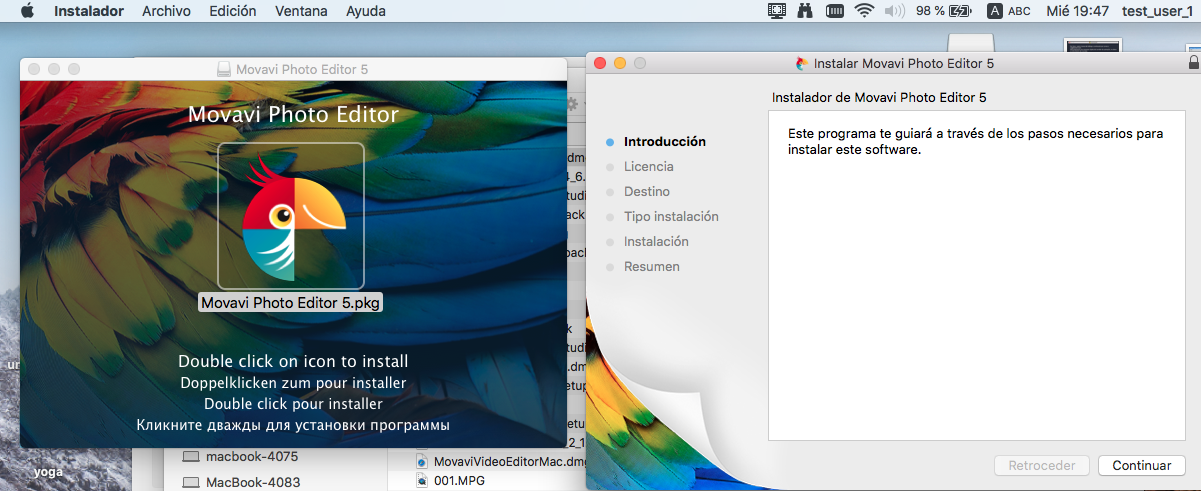The image size is (1201, 491).
Task: Open the battery 98 % status
Action: [944, 11]
